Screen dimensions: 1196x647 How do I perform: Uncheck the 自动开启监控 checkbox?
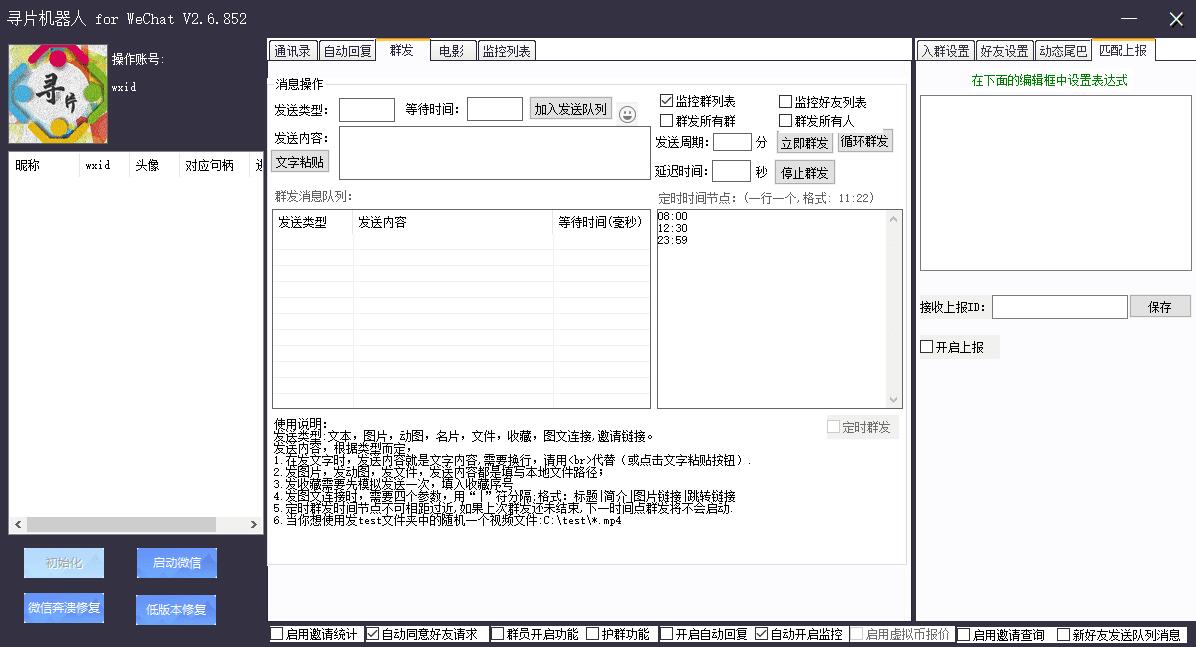pos(761,634)
